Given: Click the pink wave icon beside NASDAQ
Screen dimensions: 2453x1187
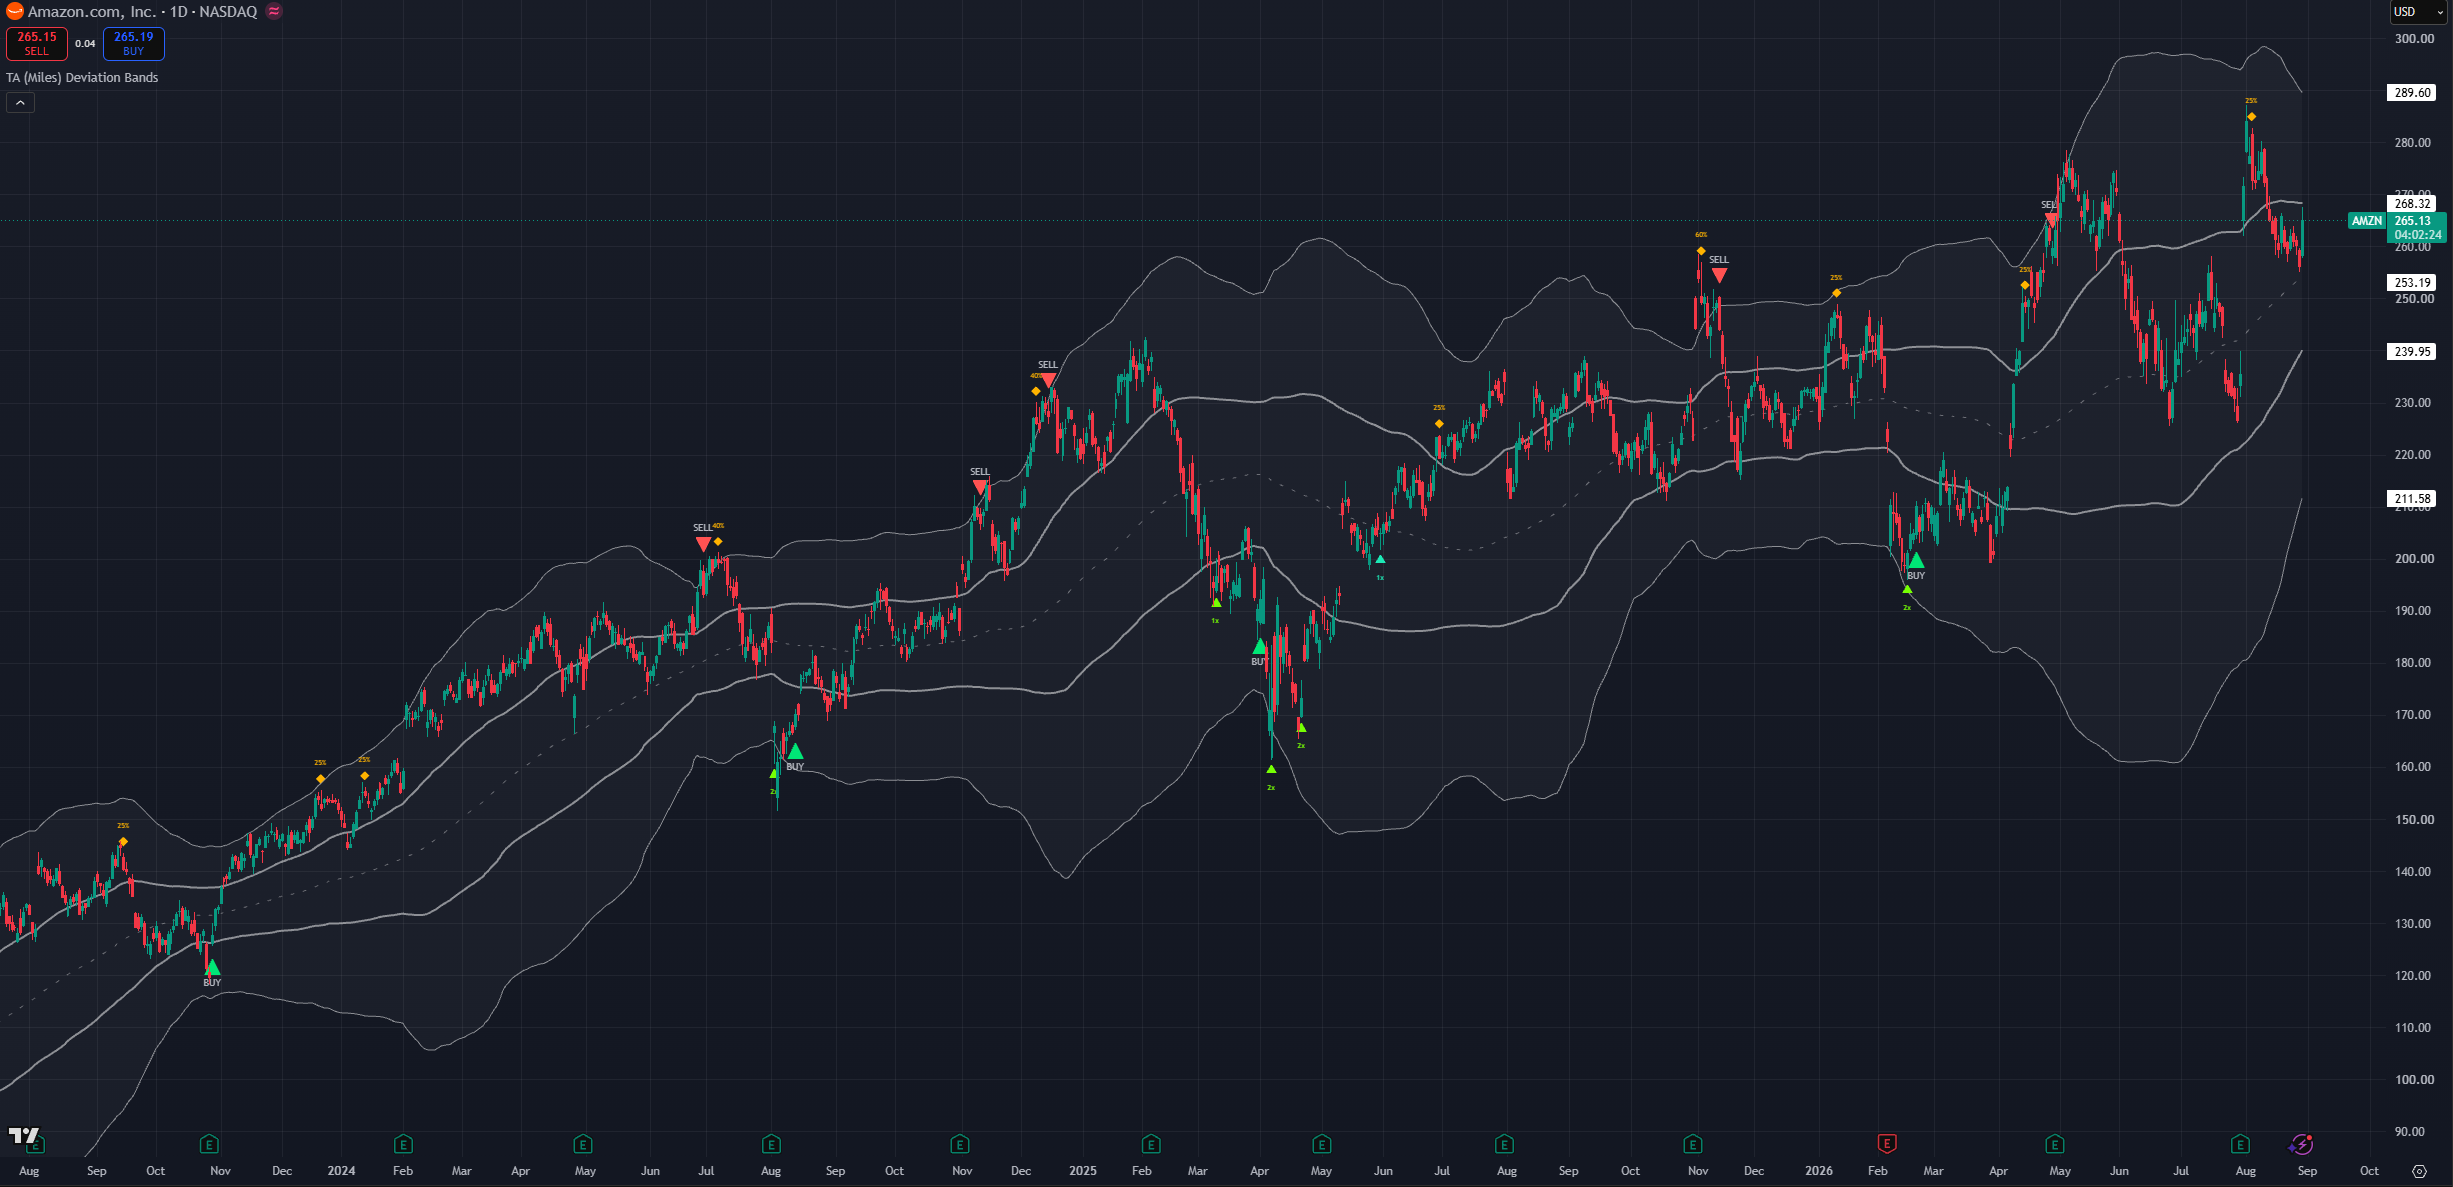Looking at the screenshot, I should [x=274, y=12].
